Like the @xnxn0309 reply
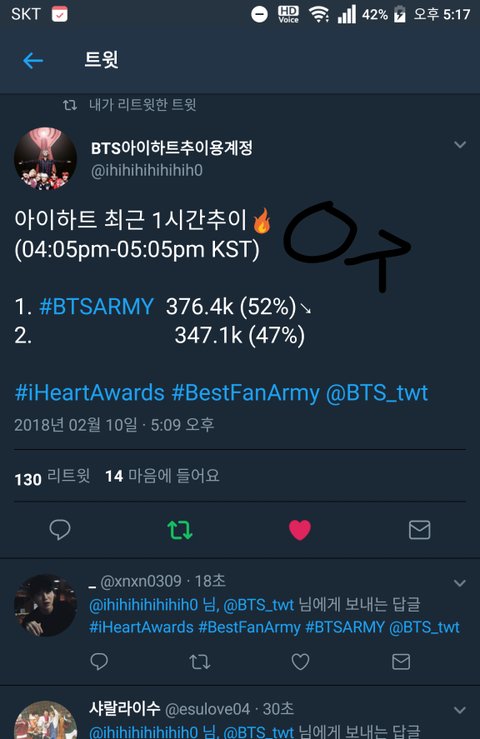 pos(300,662)
